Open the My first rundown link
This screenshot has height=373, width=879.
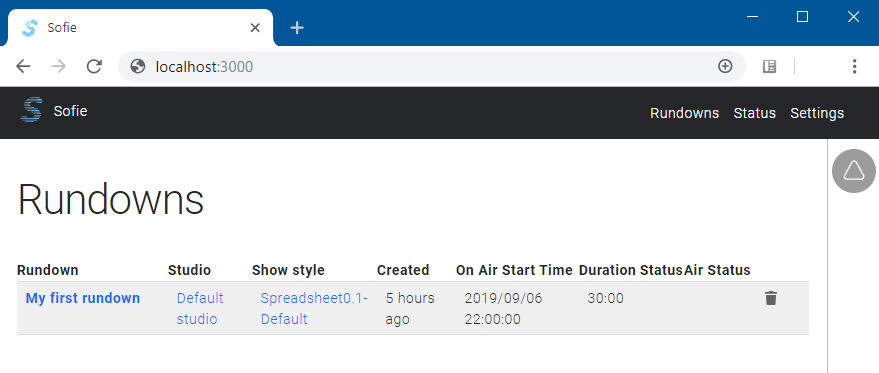[83, 298]
